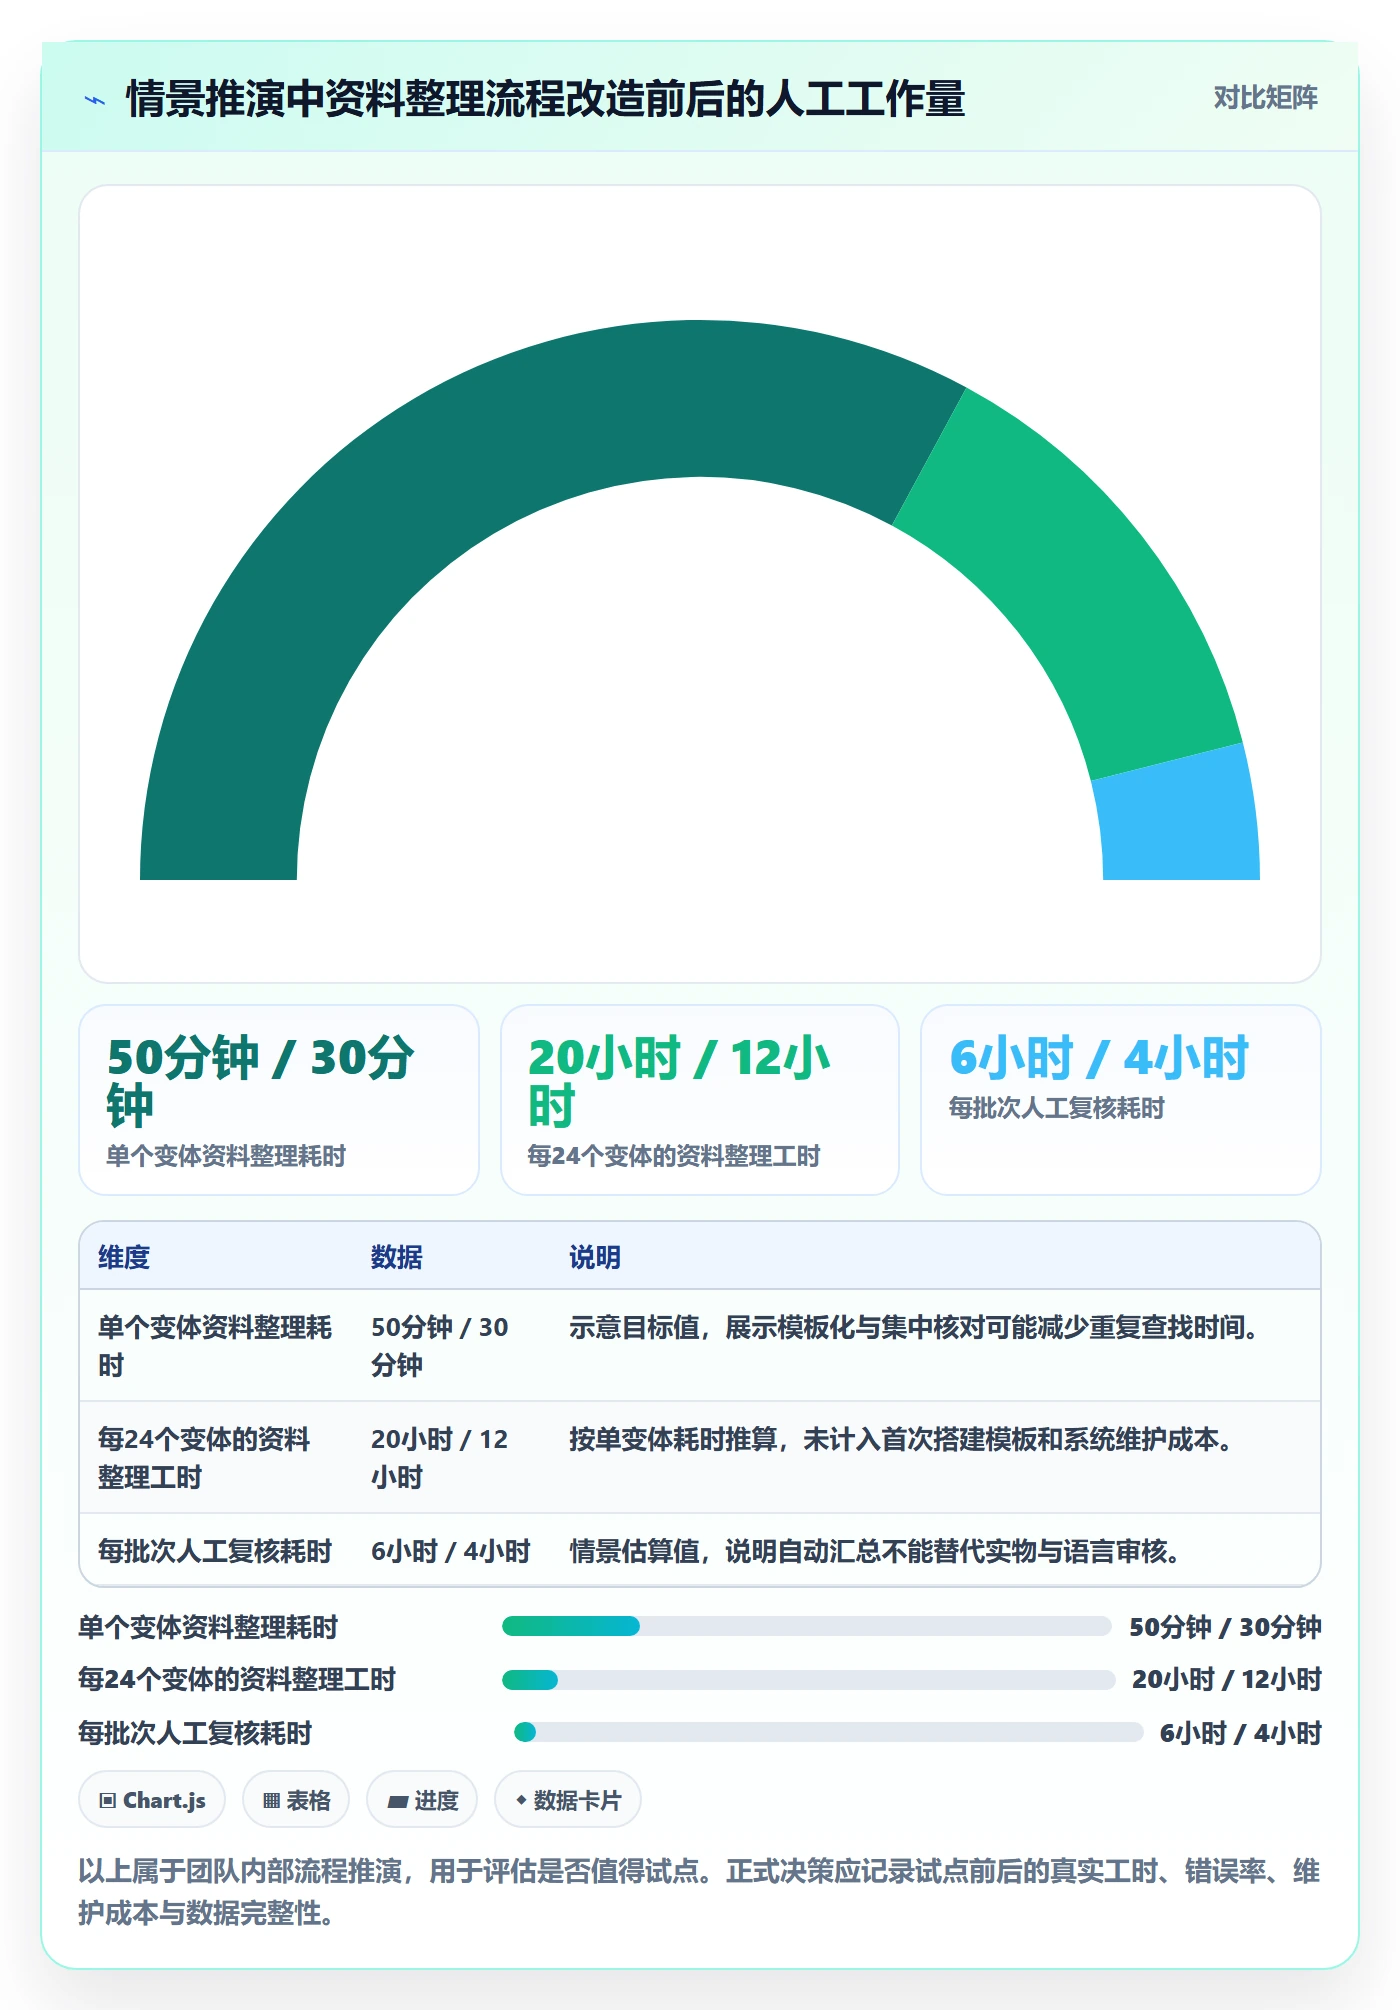
Task: Click the 说明 column header
Action: [x=595, y=1257]
